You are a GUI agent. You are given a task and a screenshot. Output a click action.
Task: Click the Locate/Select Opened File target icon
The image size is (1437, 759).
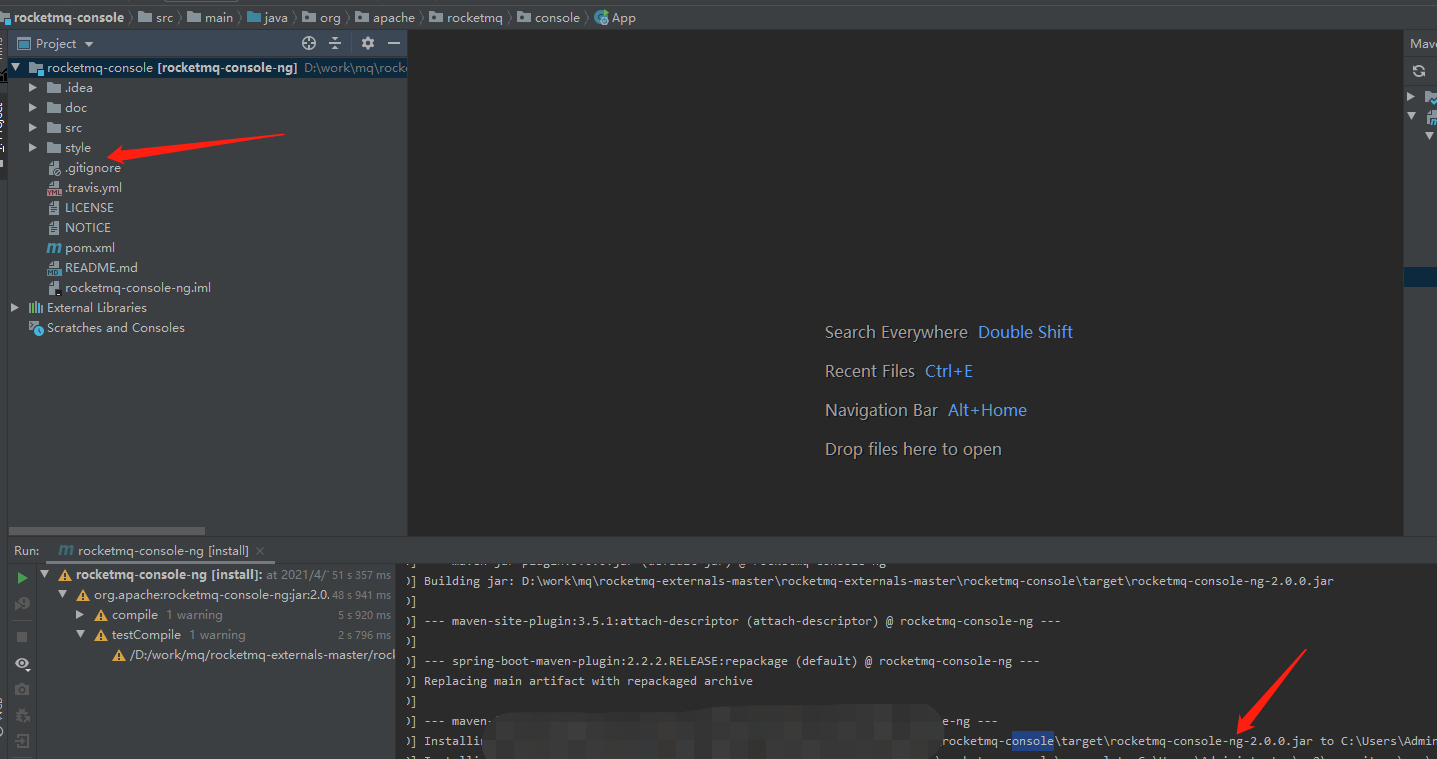(309, 43)
